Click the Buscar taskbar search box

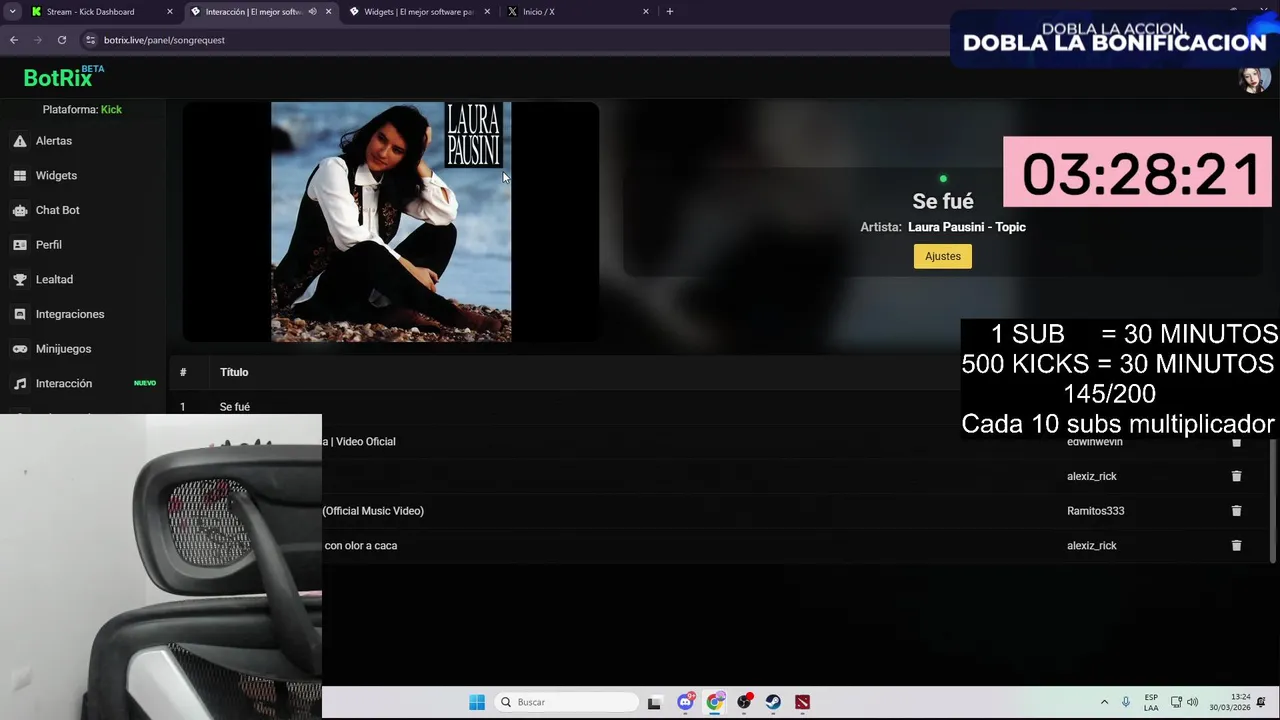point(567,702)
